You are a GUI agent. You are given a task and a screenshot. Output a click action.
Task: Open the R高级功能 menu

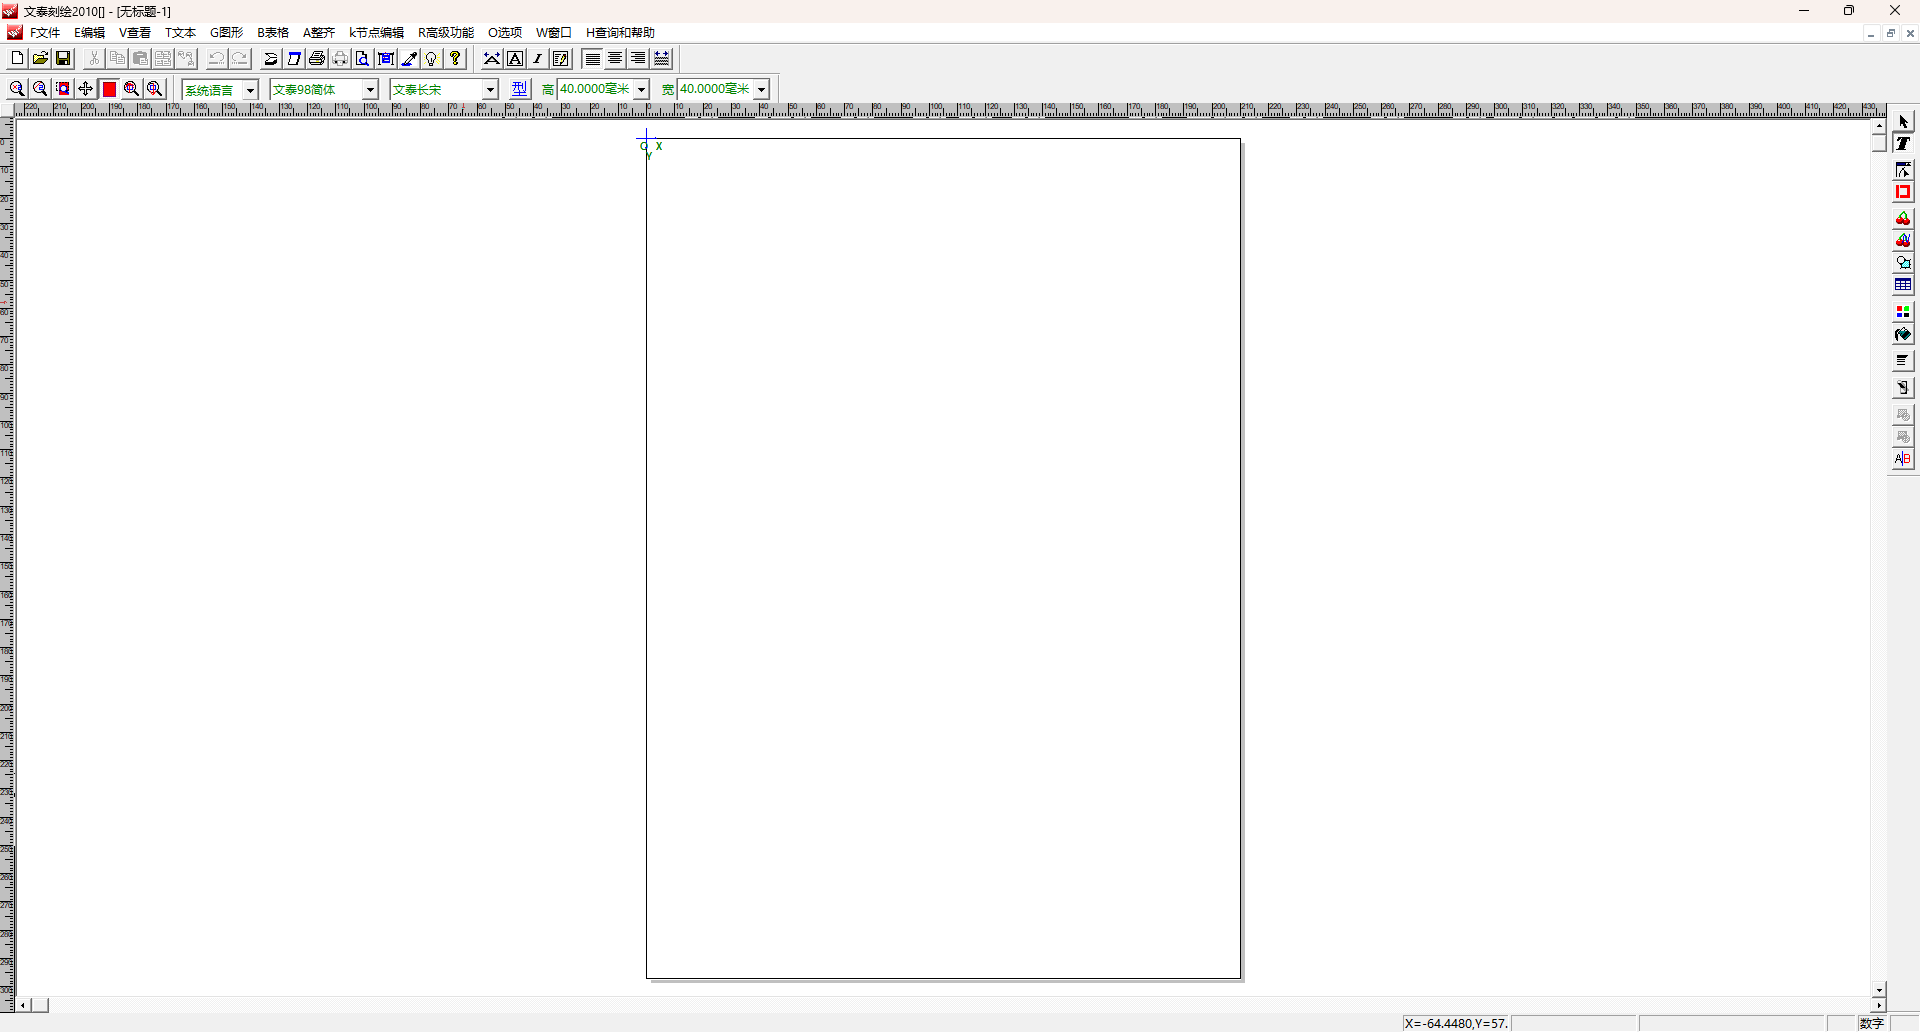446,33
